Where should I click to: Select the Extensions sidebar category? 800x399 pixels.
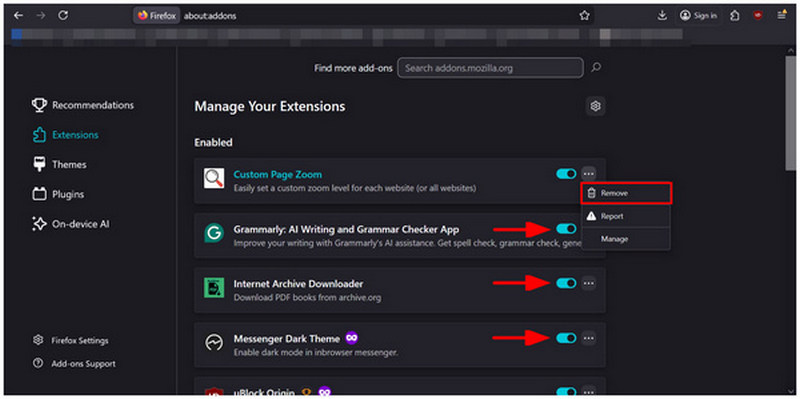point(65,135)
